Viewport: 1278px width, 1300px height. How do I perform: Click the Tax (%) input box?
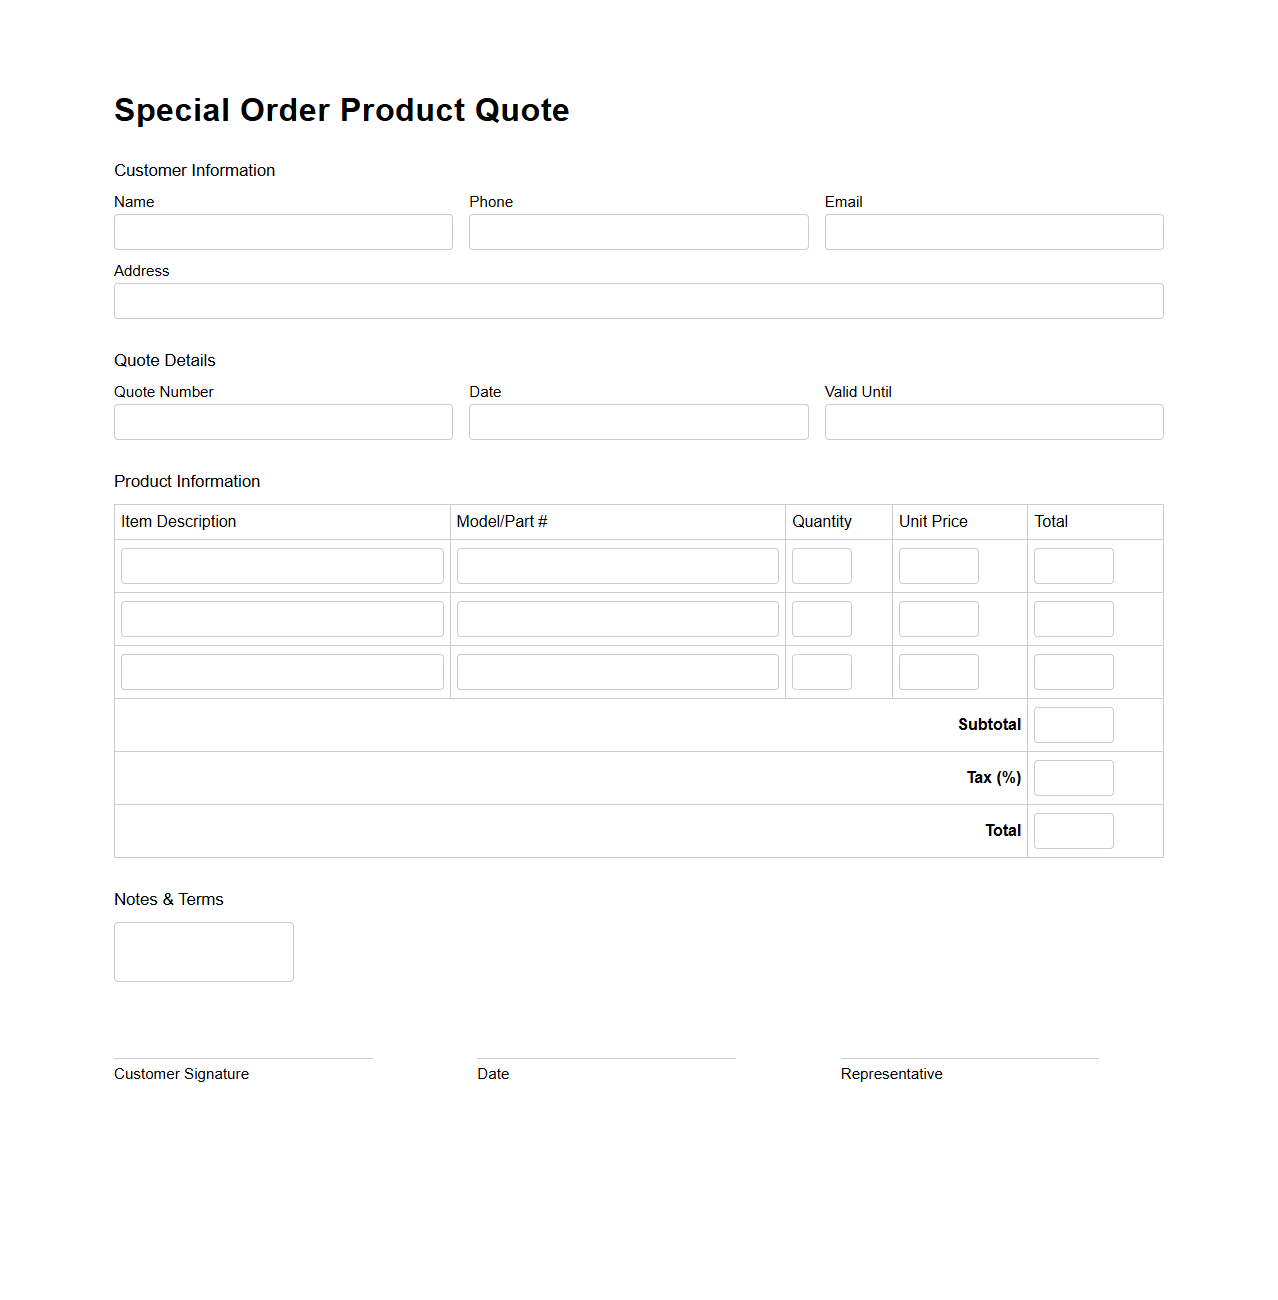1073,777
